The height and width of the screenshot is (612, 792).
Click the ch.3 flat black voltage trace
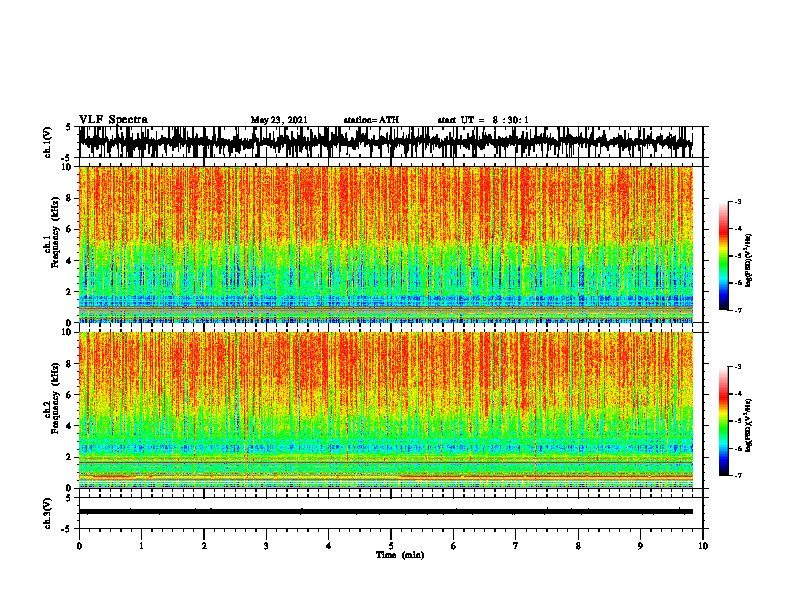pyautogui.click(x=386, y=512)
